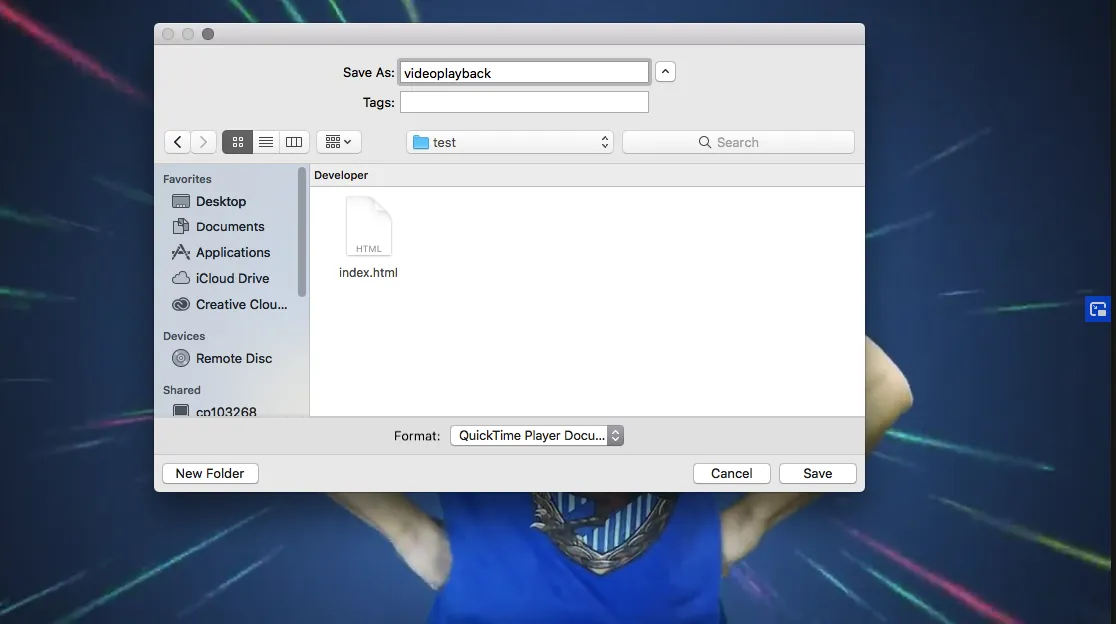Open the item arrangement dropdown

point(339,142)
